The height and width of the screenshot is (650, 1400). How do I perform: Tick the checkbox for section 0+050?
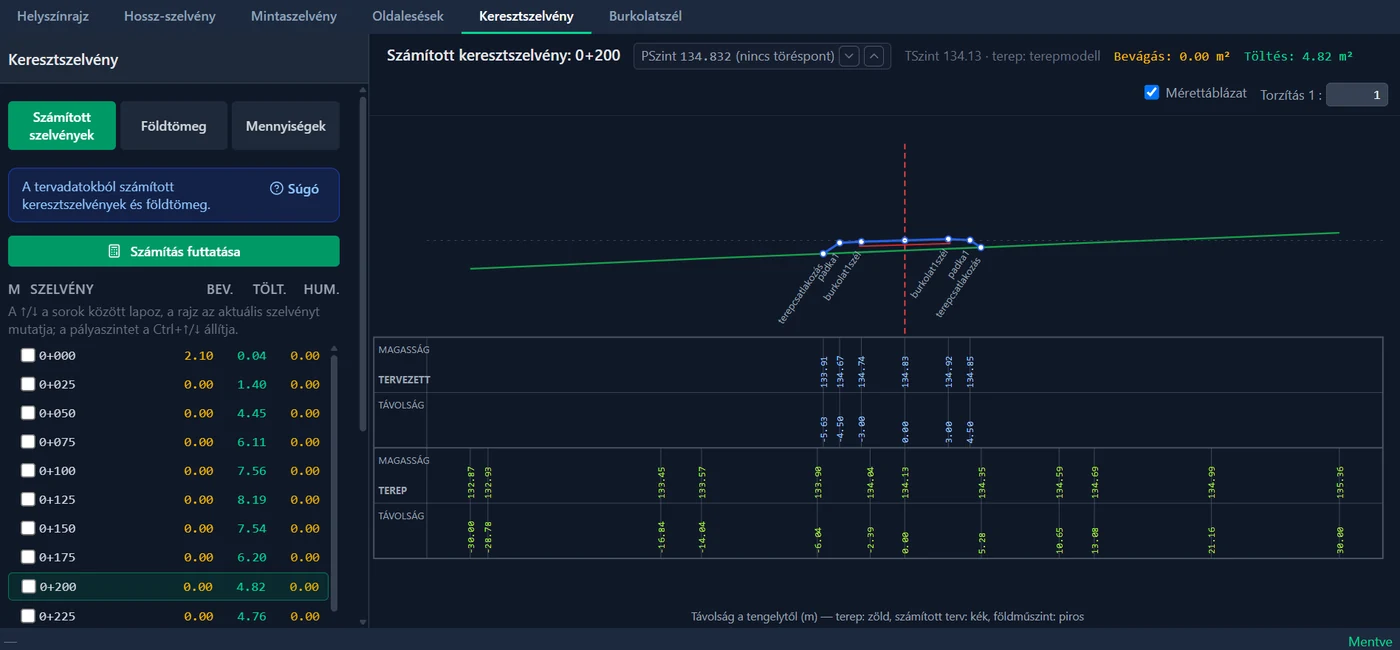[x=28, y=413]
